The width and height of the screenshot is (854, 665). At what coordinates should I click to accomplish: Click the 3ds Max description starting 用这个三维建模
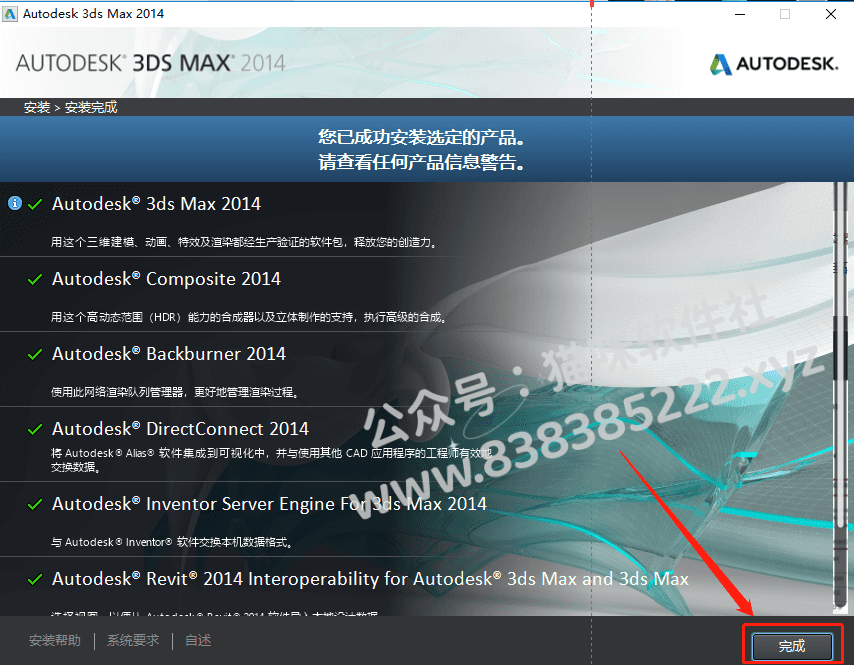click(245, 242)
